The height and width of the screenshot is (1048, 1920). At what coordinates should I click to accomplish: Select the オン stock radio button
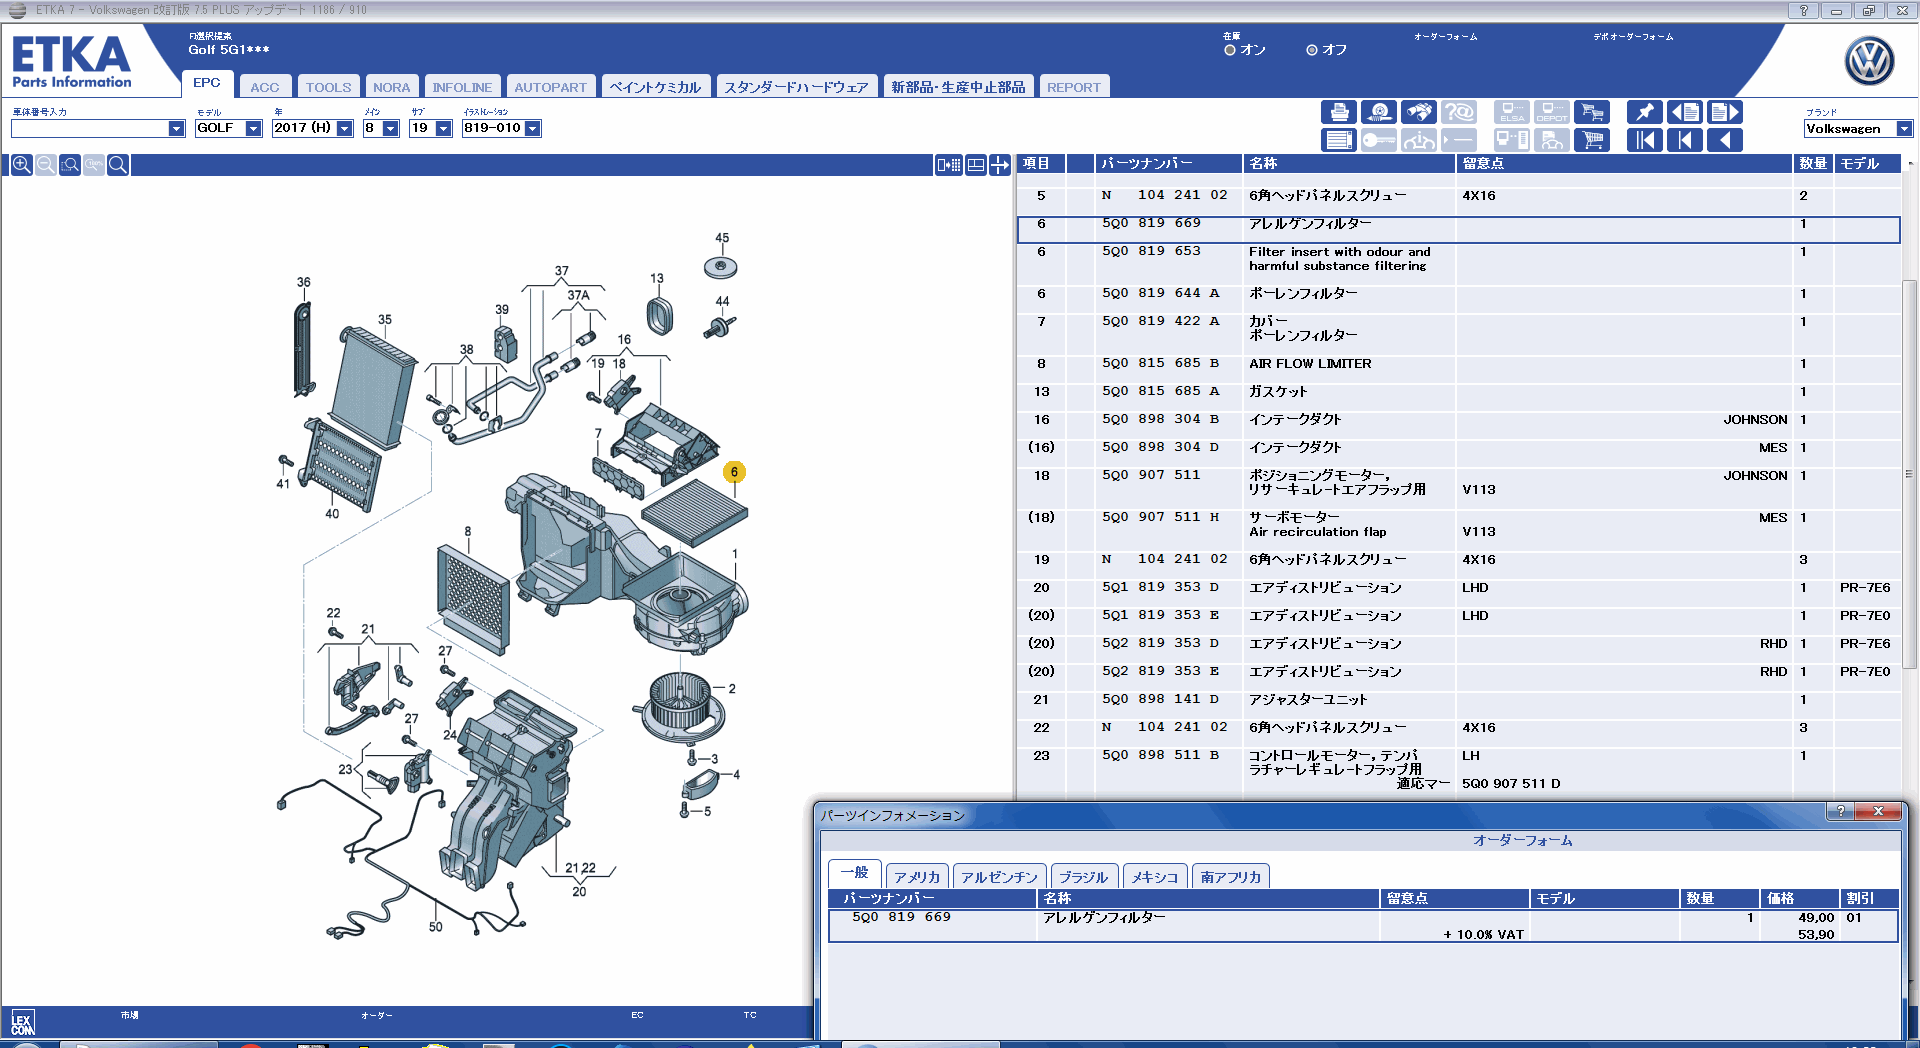pyautogui.click(x=1230, y=50)
